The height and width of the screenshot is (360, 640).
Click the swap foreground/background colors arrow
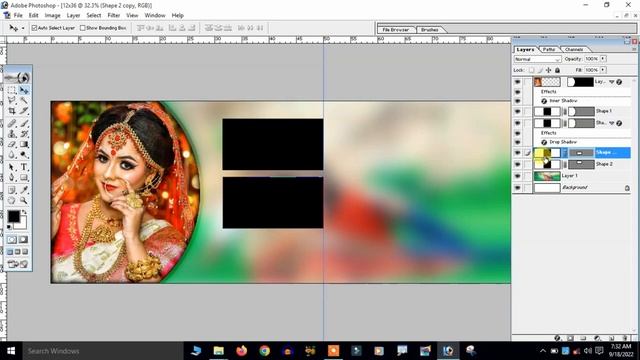click(x=24, y=212)
